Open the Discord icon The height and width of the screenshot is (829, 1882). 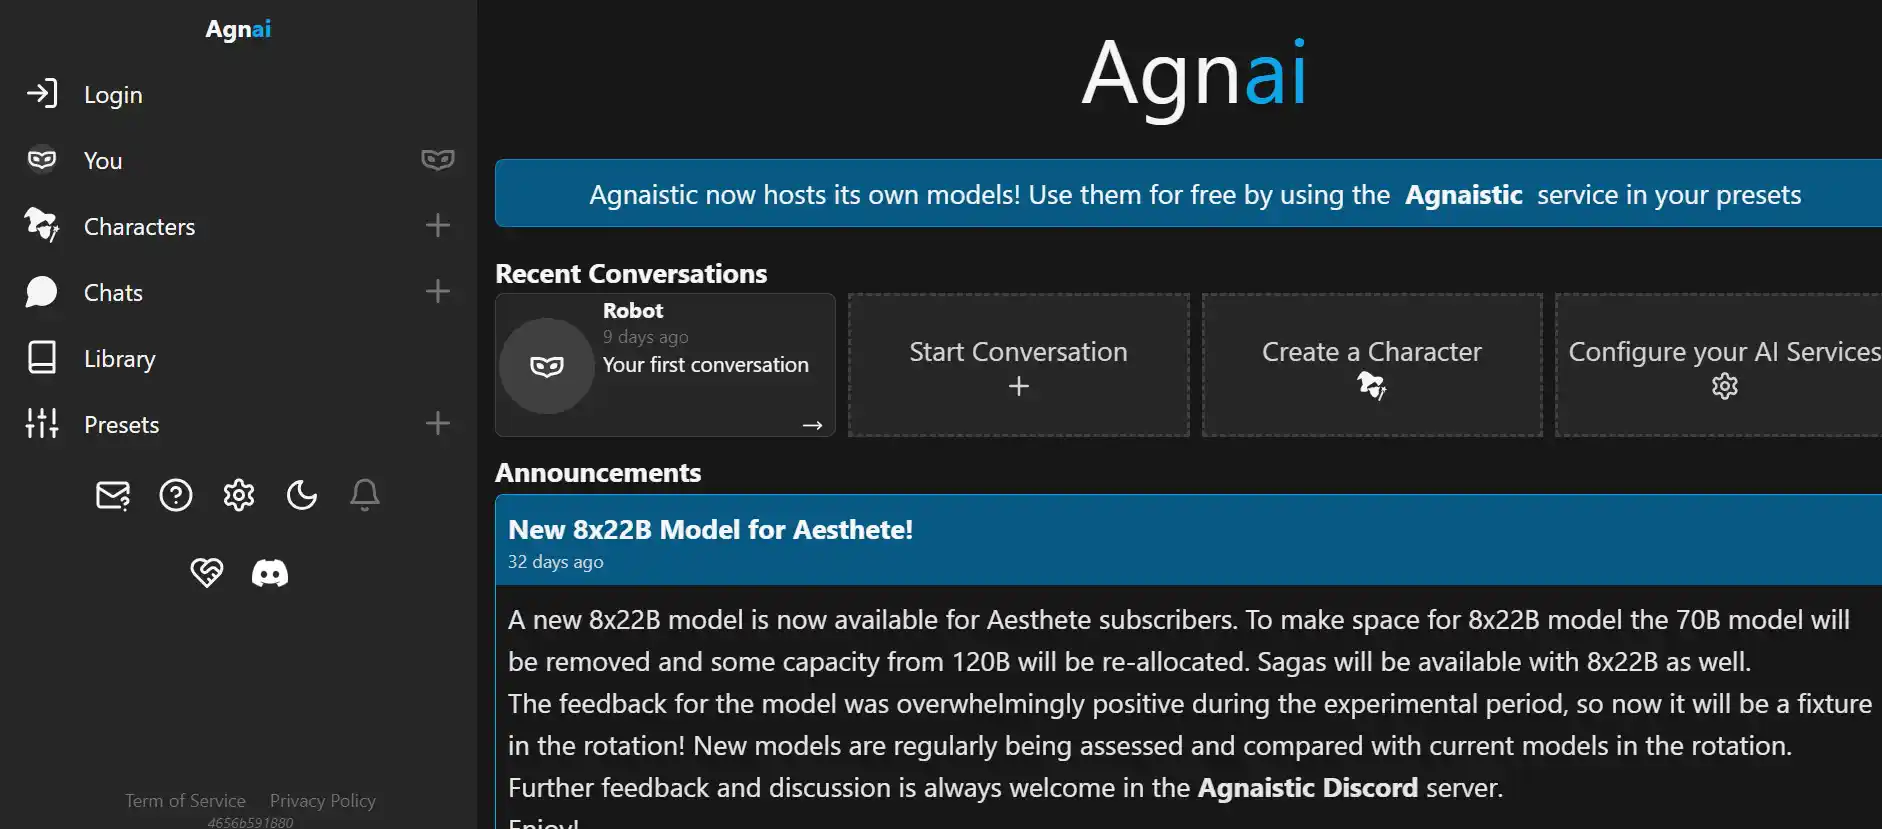pyautogui.click(x=270, y=572)
